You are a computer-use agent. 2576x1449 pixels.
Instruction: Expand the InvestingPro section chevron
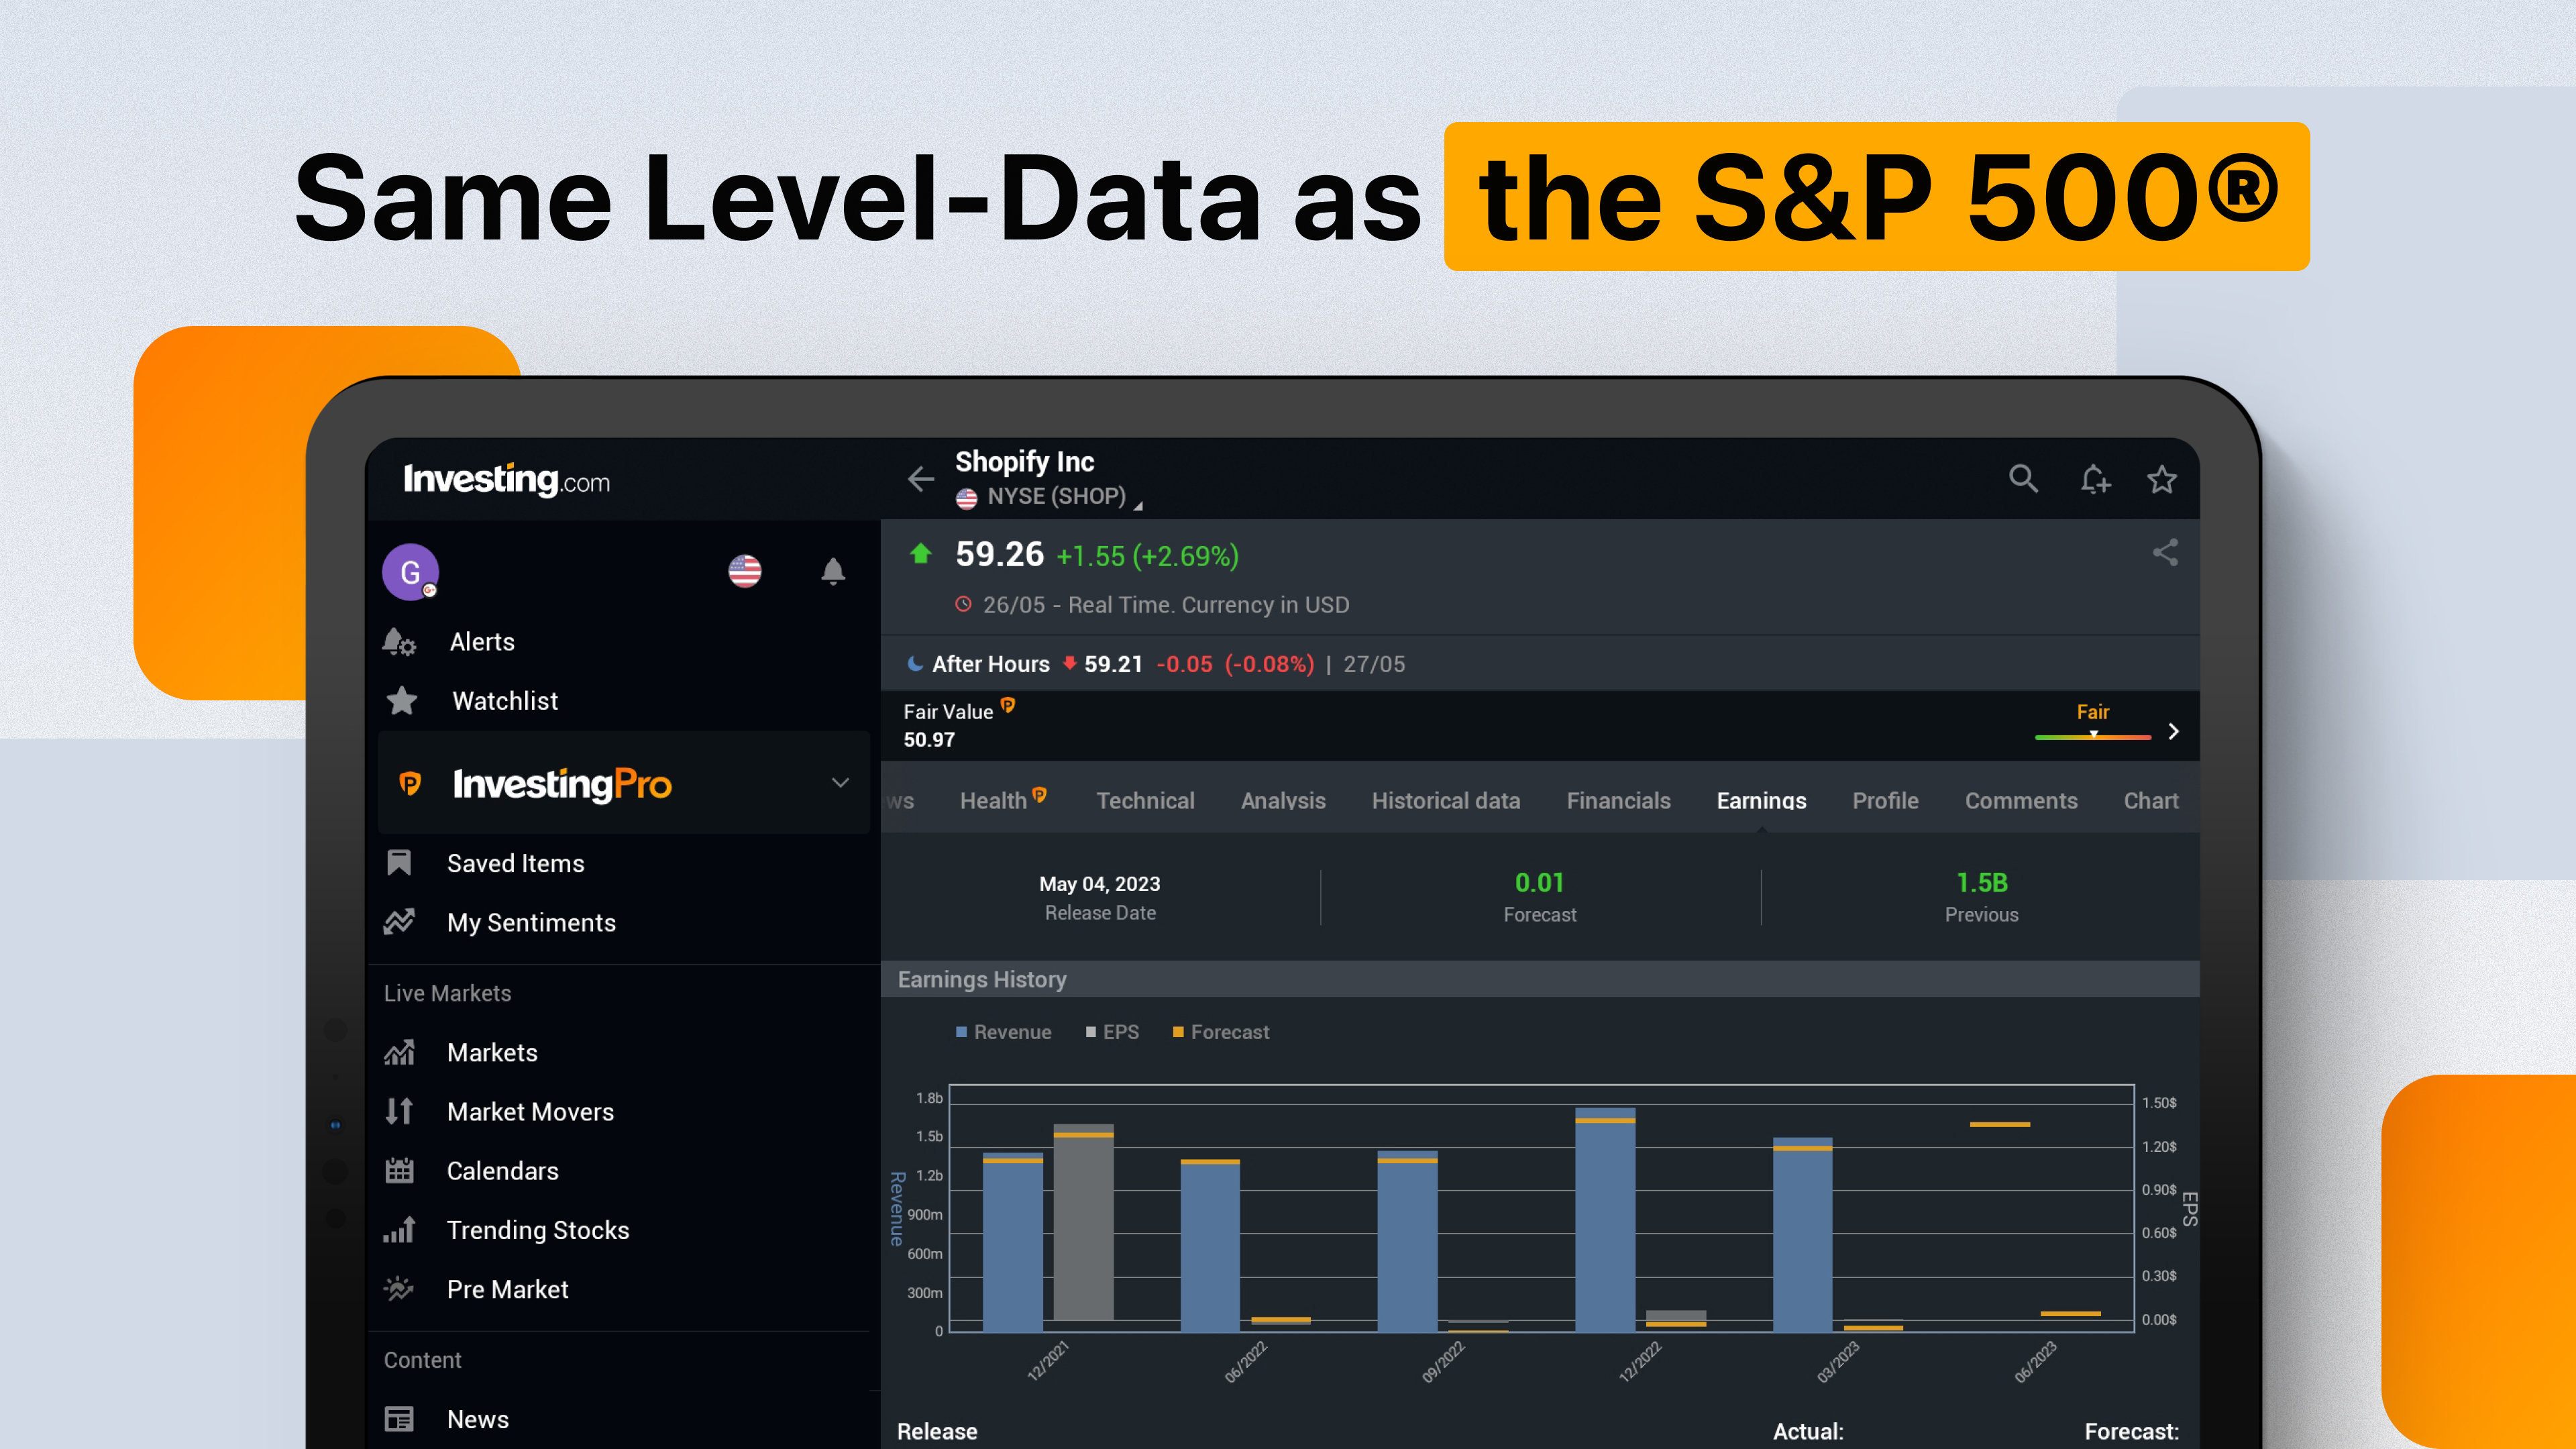(x=840, y=783)
